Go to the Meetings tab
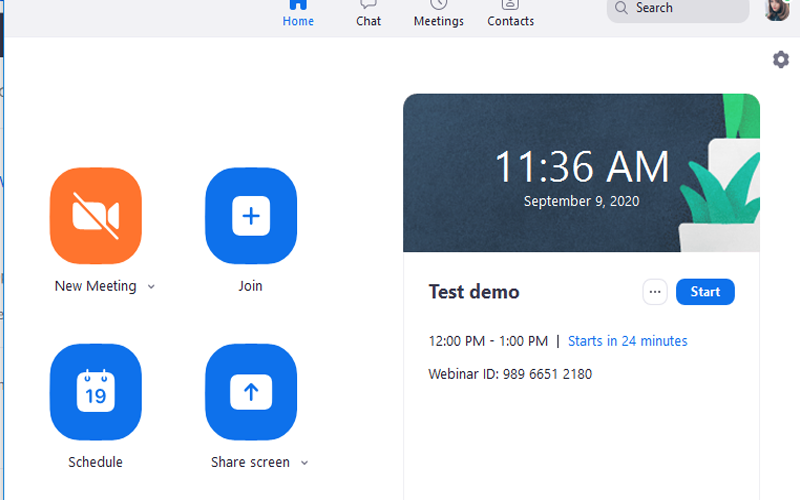Screen dimensions: 800x500 439,14
